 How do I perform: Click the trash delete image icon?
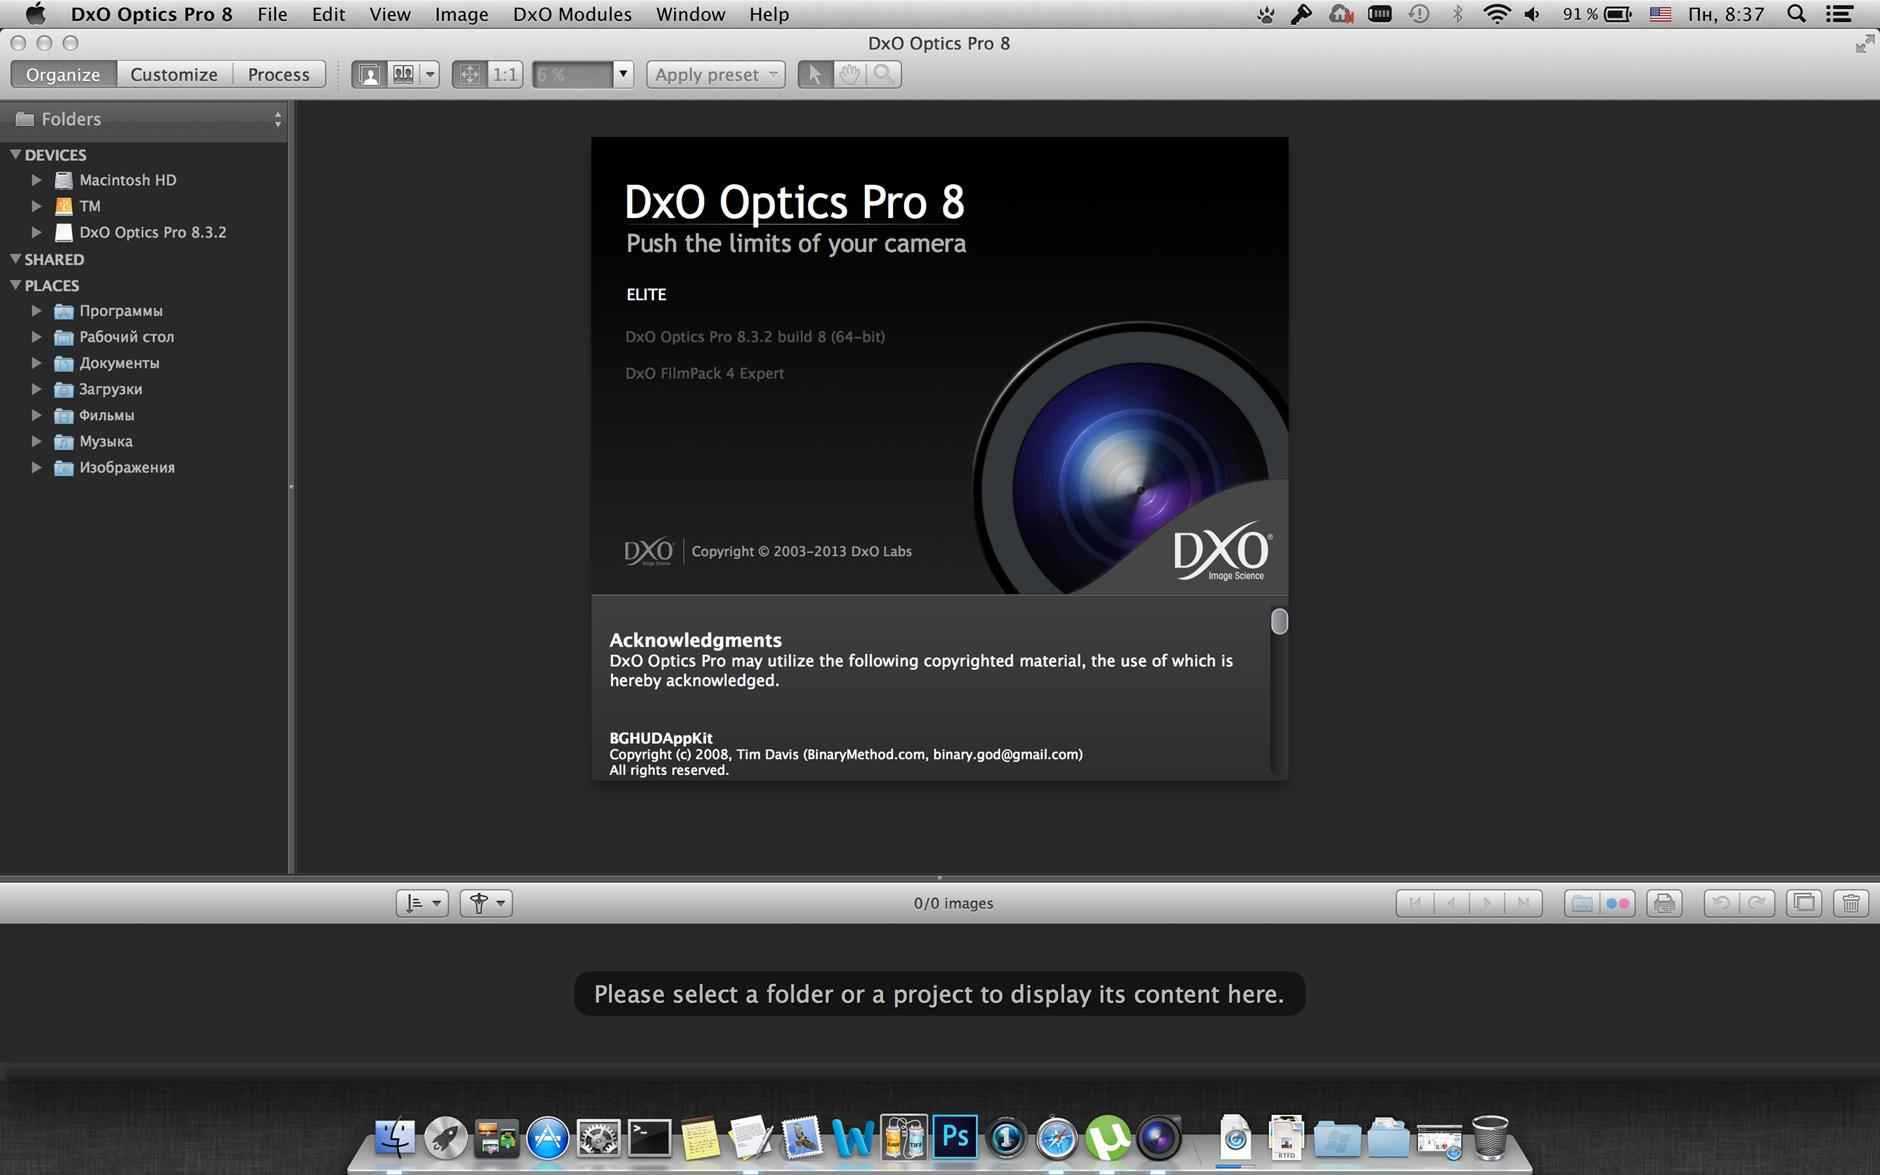[x=1851, y=903]
